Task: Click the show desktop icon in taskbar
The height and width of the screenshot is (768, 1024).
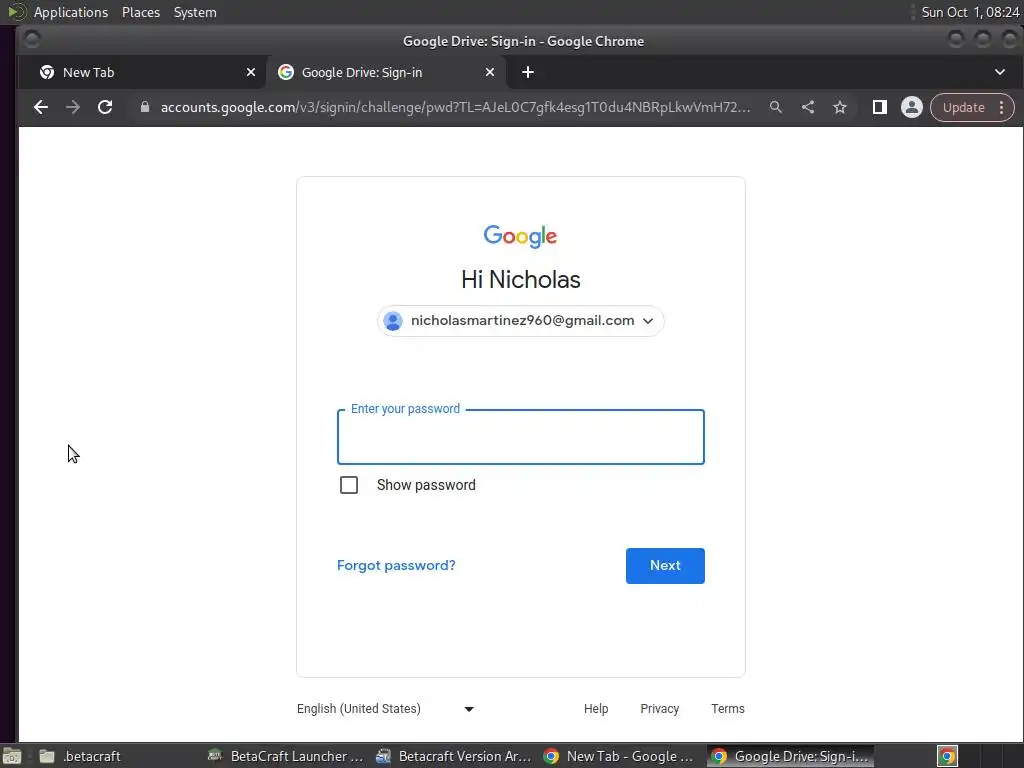Action: tap(12, 756)
